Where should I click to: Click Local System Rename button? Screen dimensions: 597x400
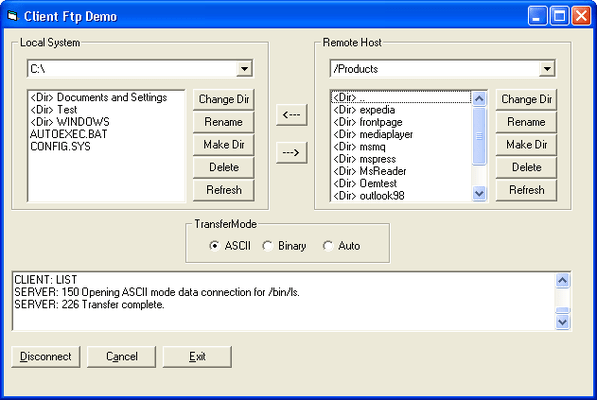pyautogui.click(x=223, y=122)
